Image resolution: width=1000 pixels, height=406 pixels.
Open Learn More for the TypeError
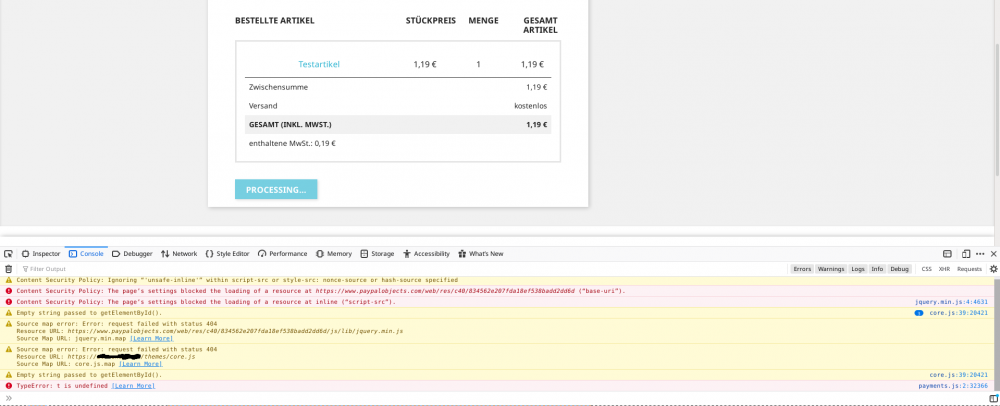click(133, 386)
